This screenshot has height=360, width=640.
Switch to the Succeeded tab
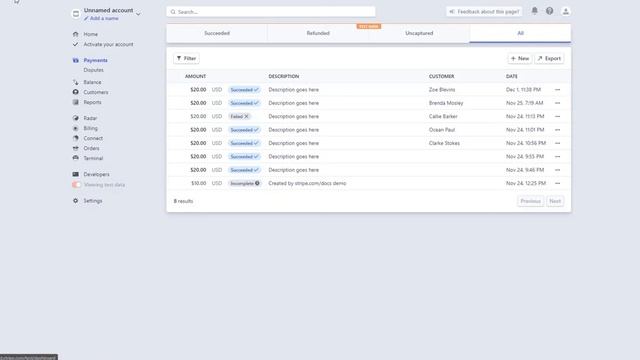(x=217, y=33)
